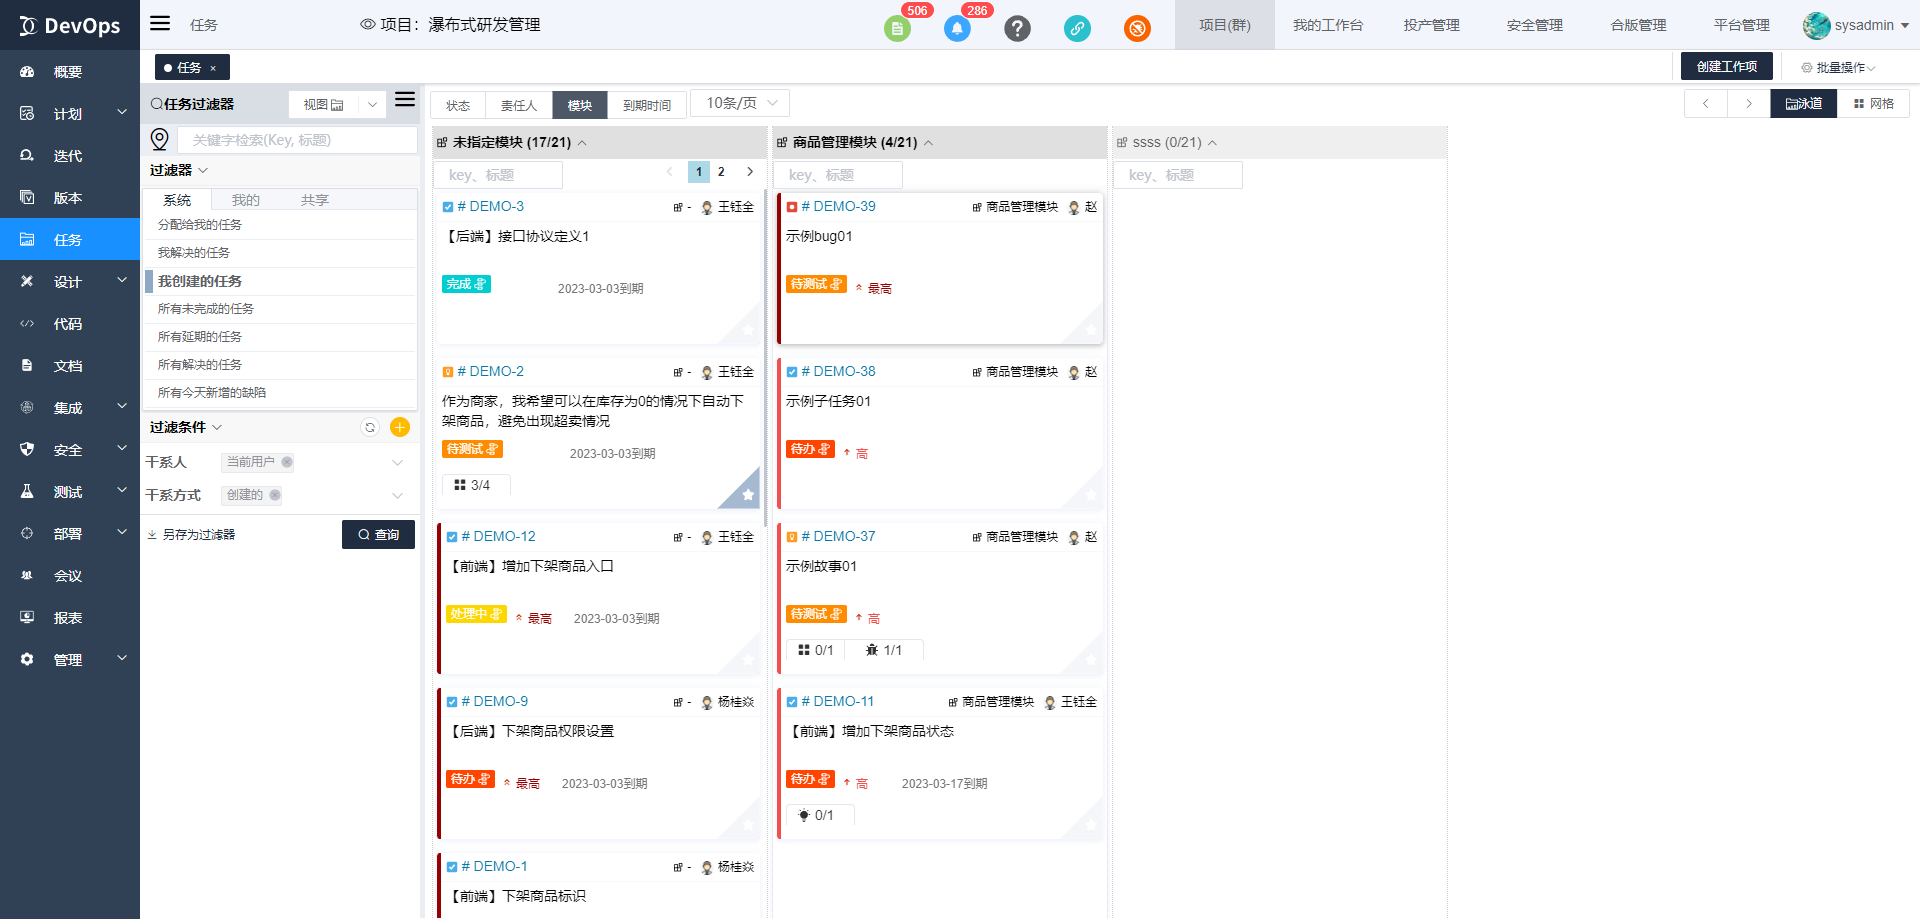The height and width of the screenshot is (919, 1920).
Task: Remove the 当前用户 filter tag
Action: point(287,462)
